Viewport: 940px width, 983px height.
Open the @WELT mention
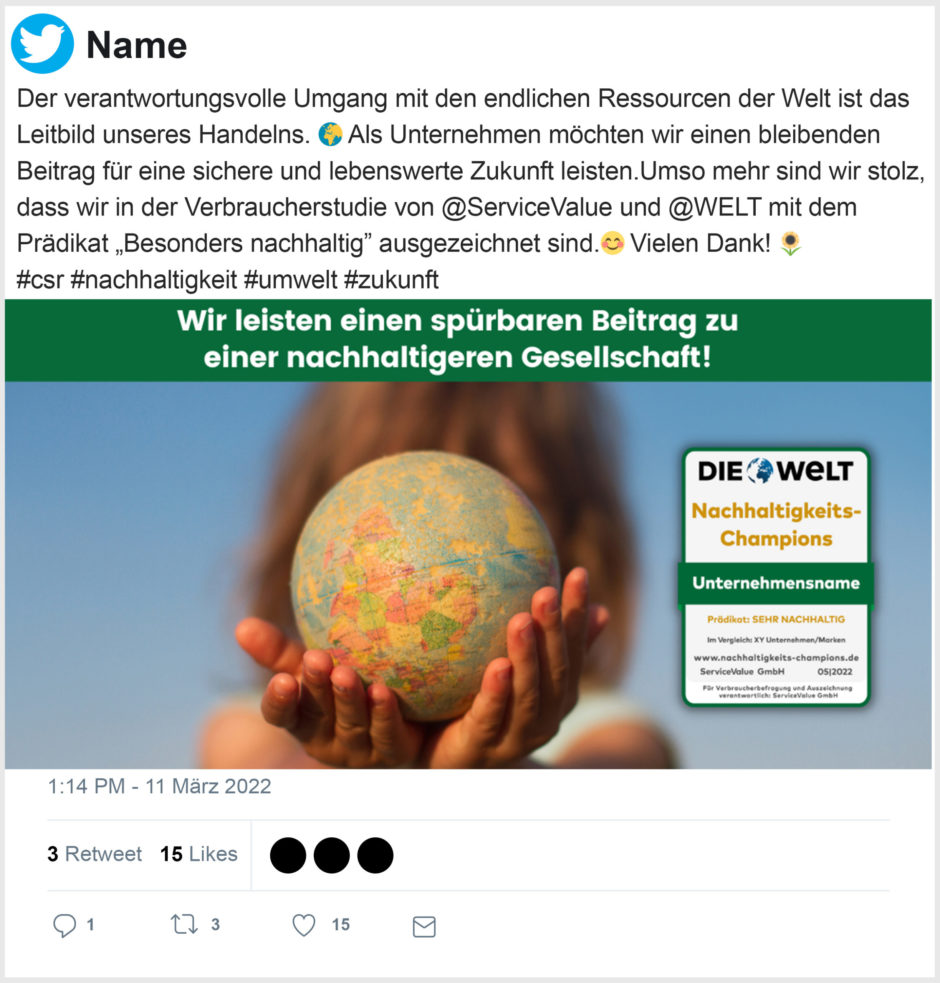pyautogui.click(x=715, y=208)
